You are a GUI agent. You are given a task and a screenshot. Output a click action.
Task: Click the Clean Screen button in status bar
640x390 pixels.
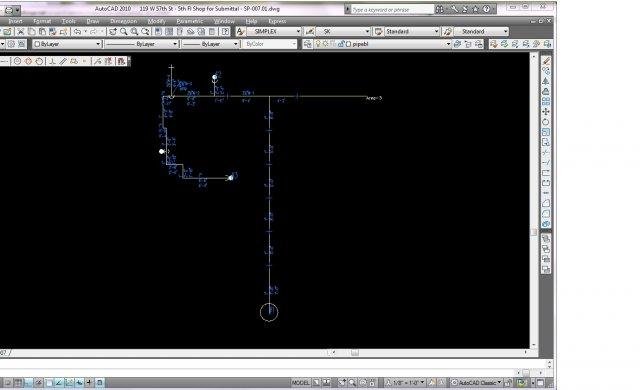point(540,383)
